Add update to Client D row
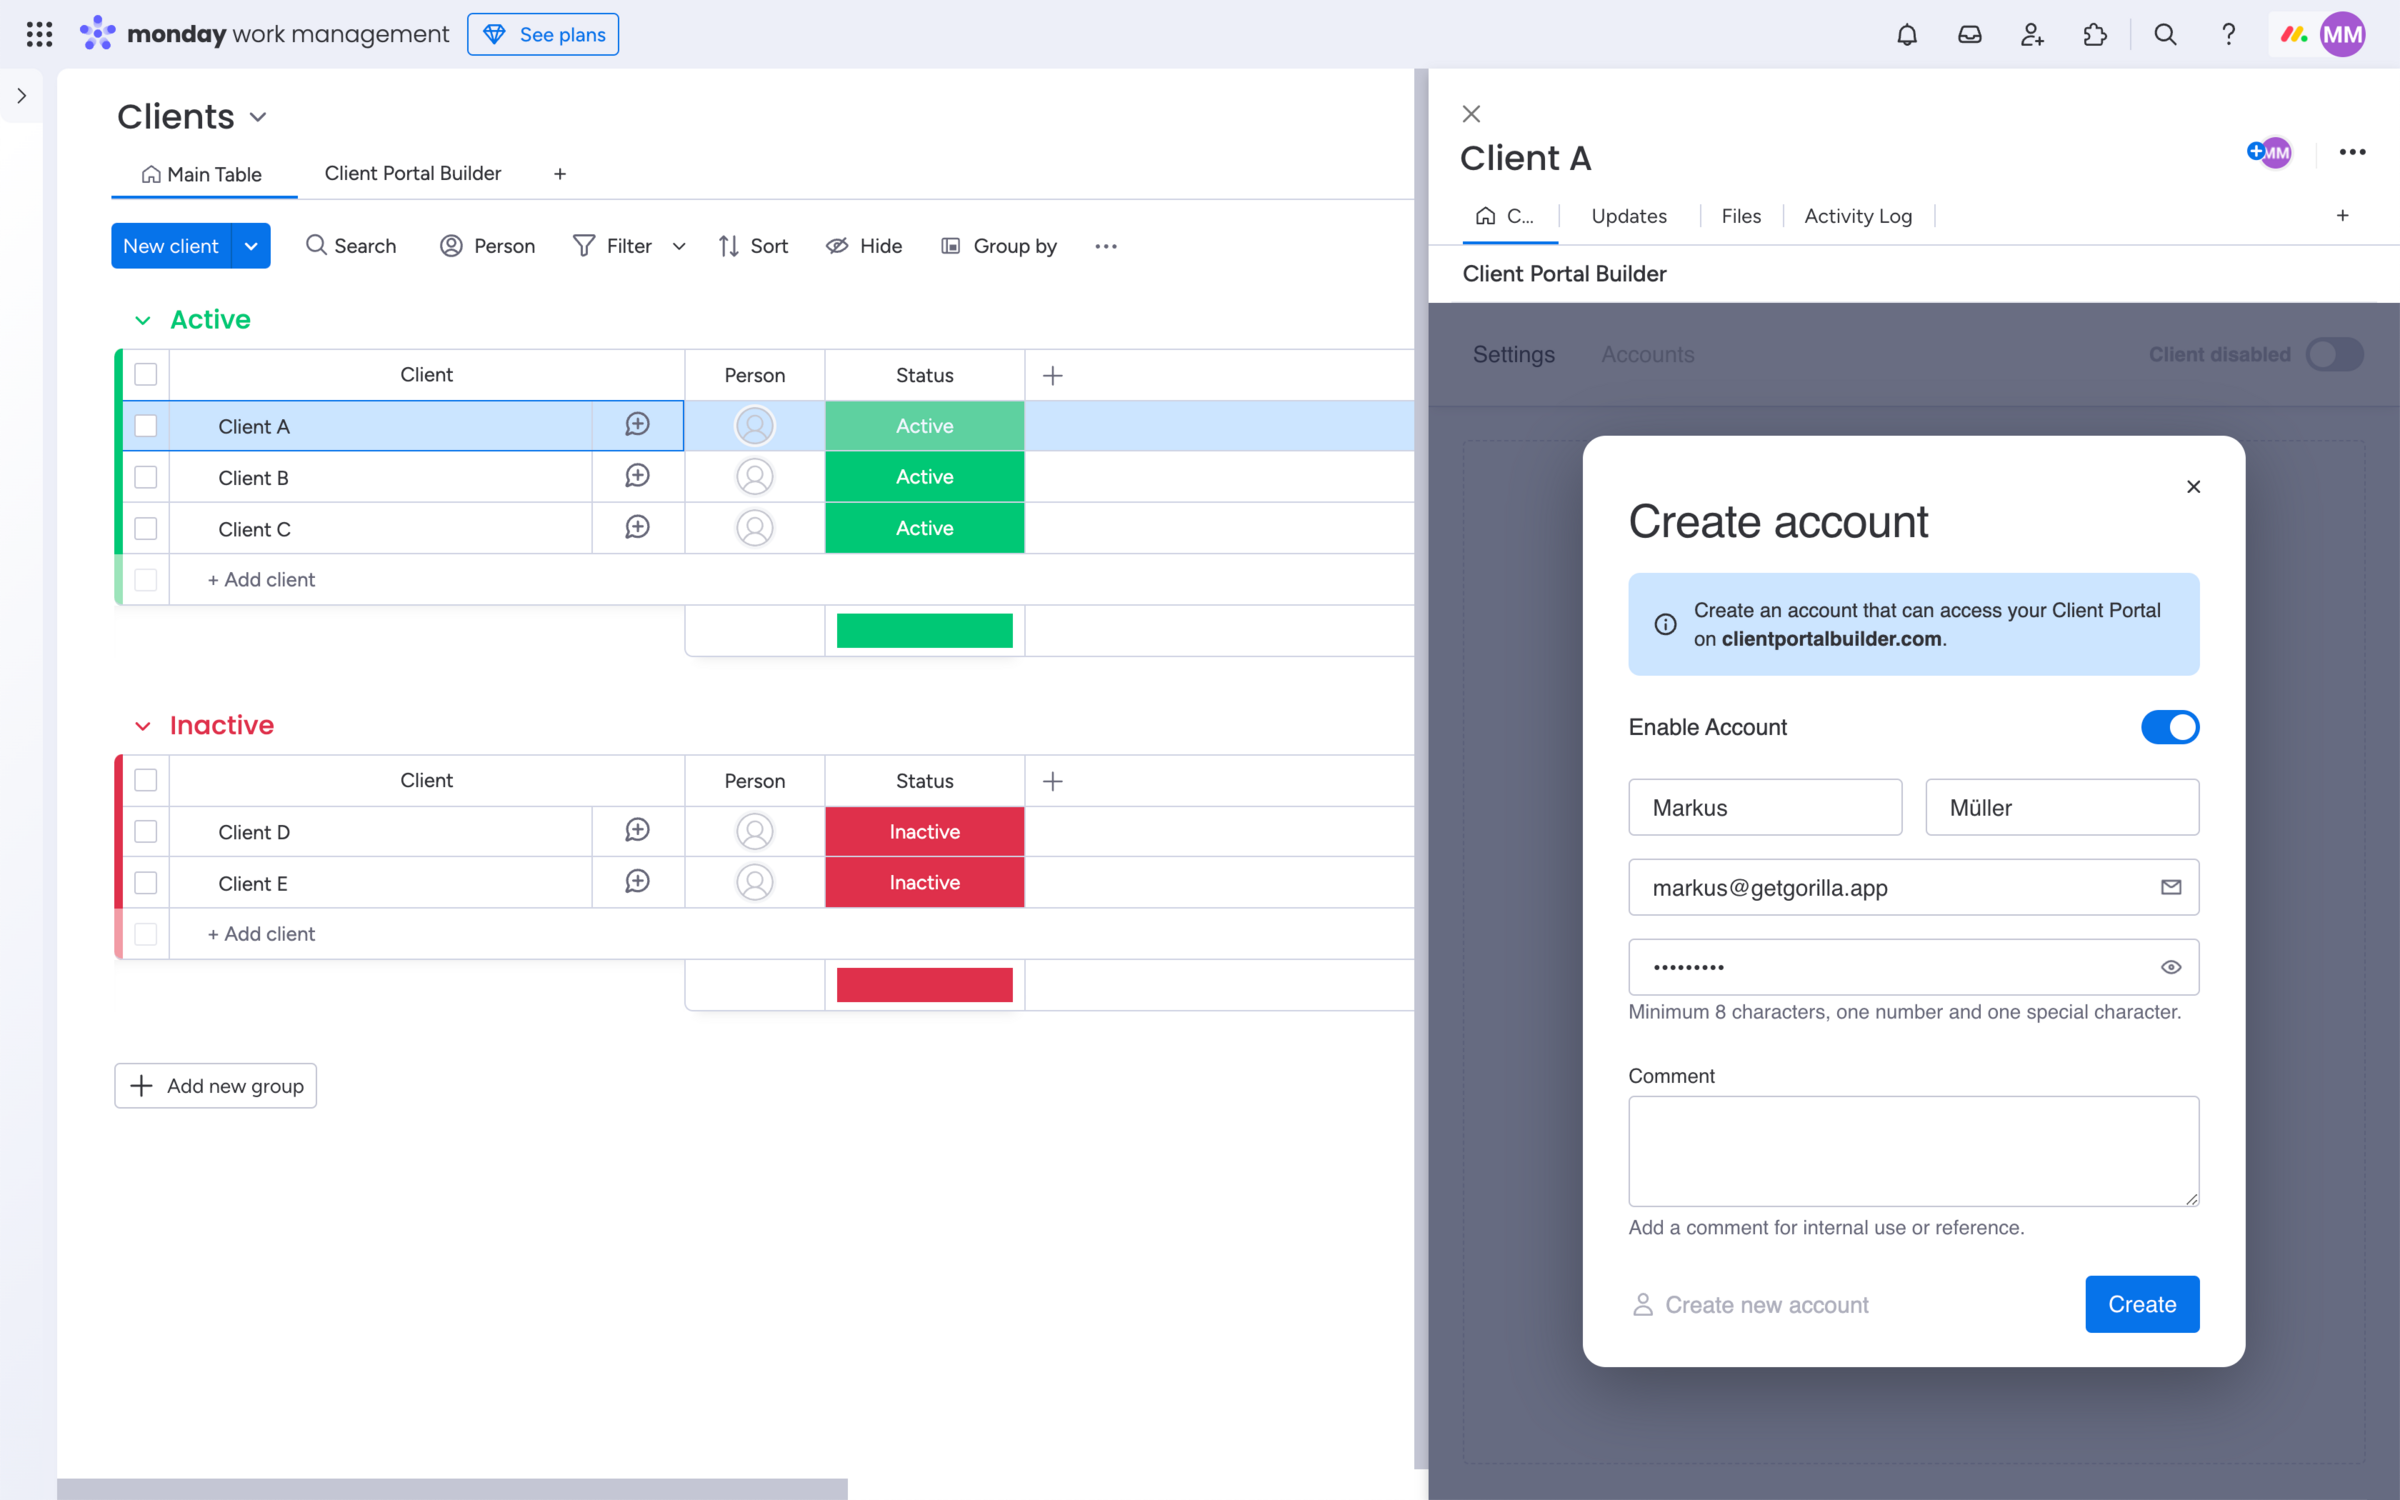 click(637, 830)
